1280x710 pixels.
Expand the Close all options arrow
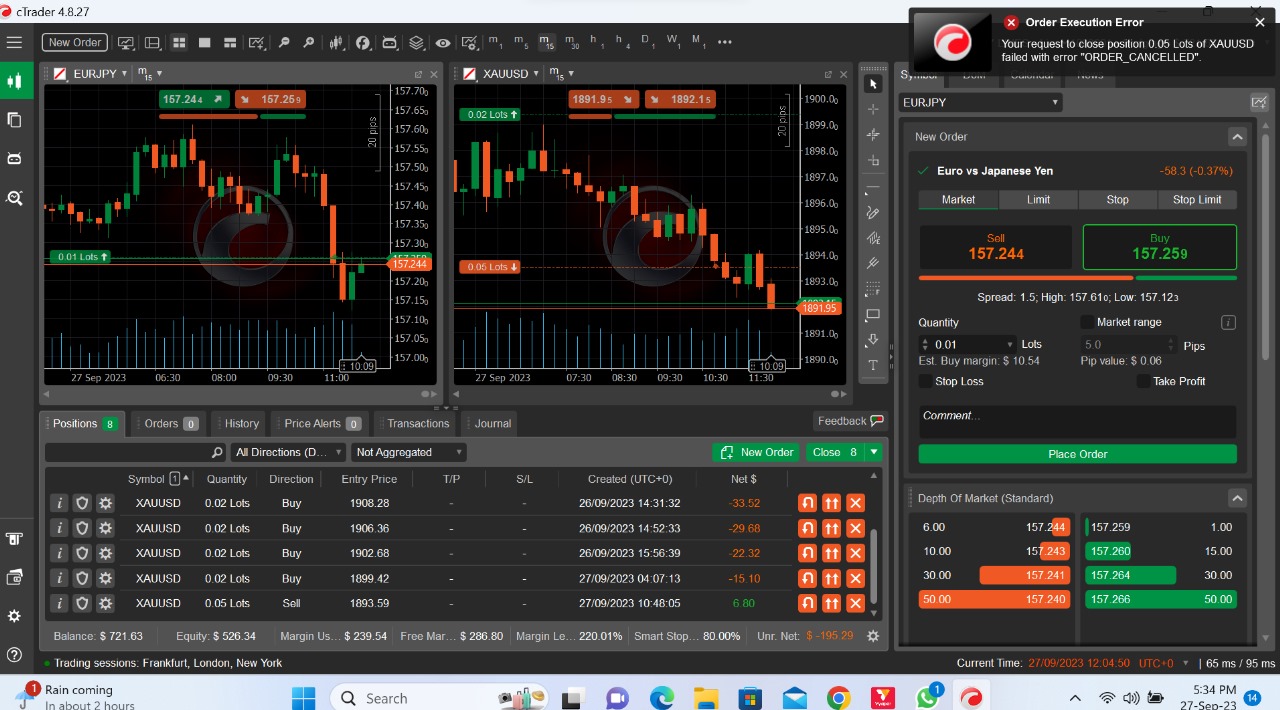875,452
